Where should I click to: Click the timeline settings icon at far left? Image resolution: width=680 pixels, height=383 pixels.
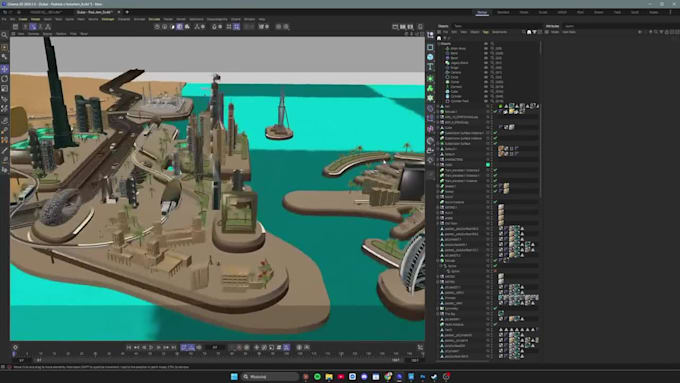15,347
